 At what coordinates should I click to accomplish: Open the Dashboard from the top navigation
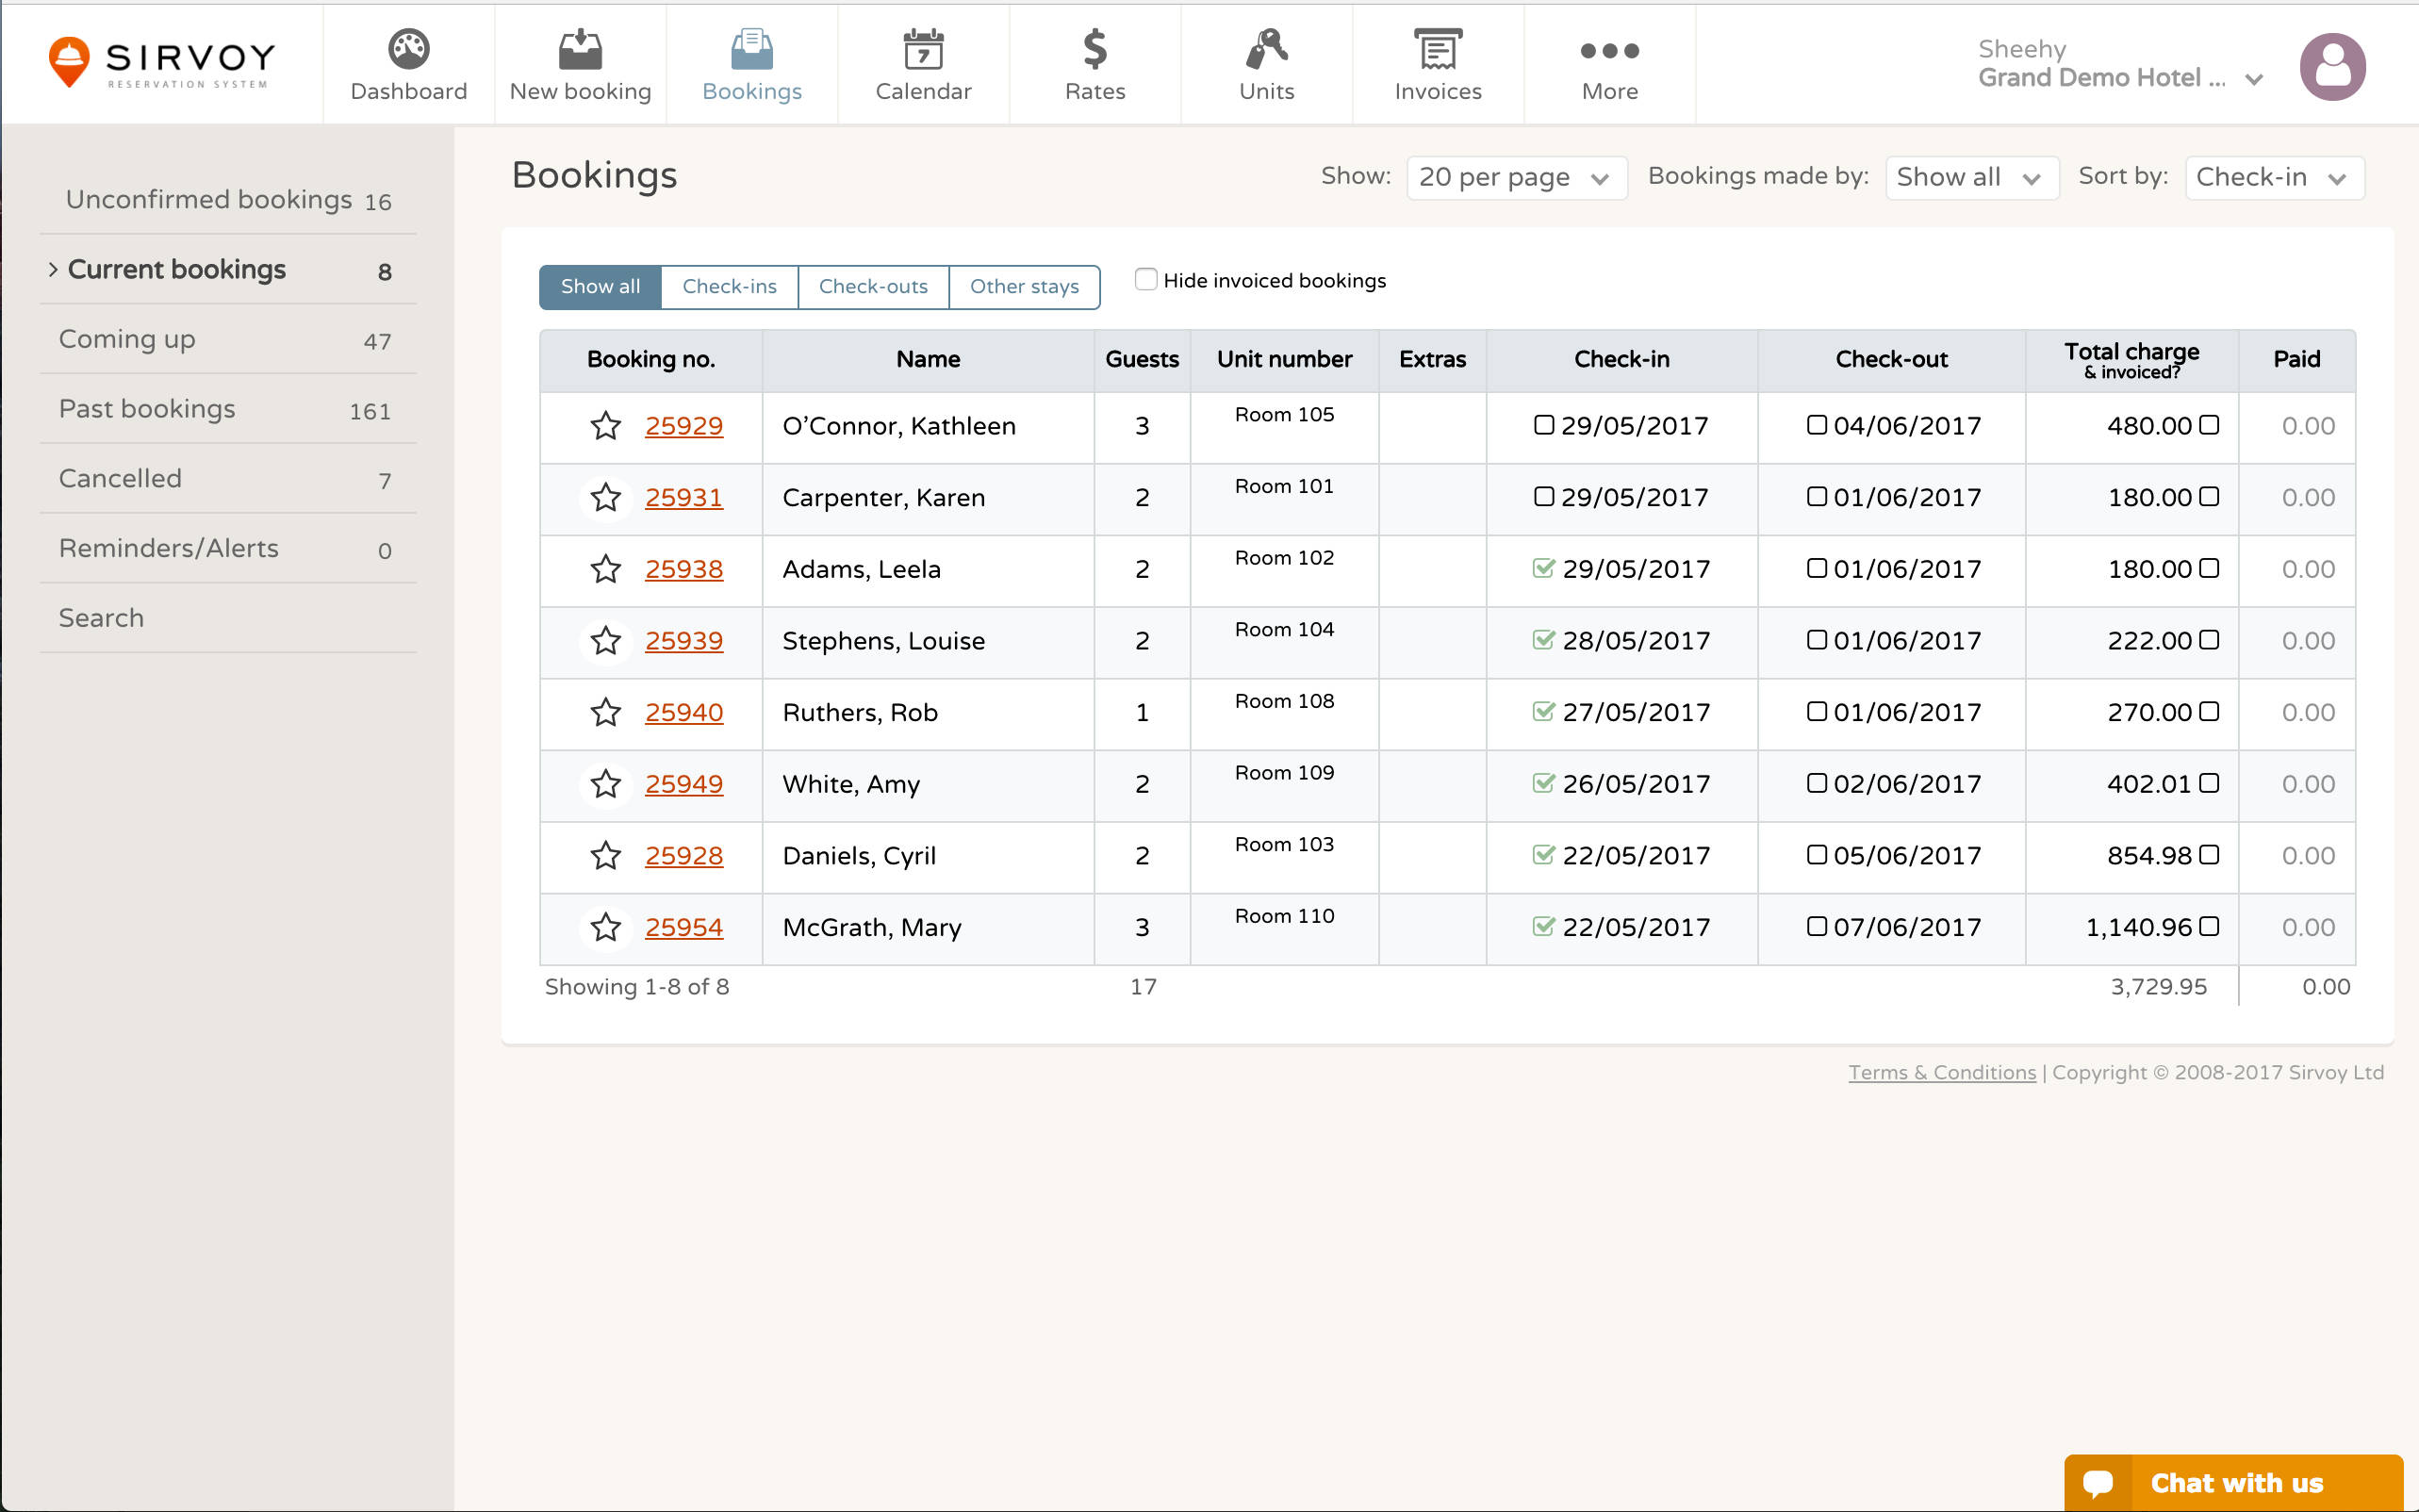(408, 63)
